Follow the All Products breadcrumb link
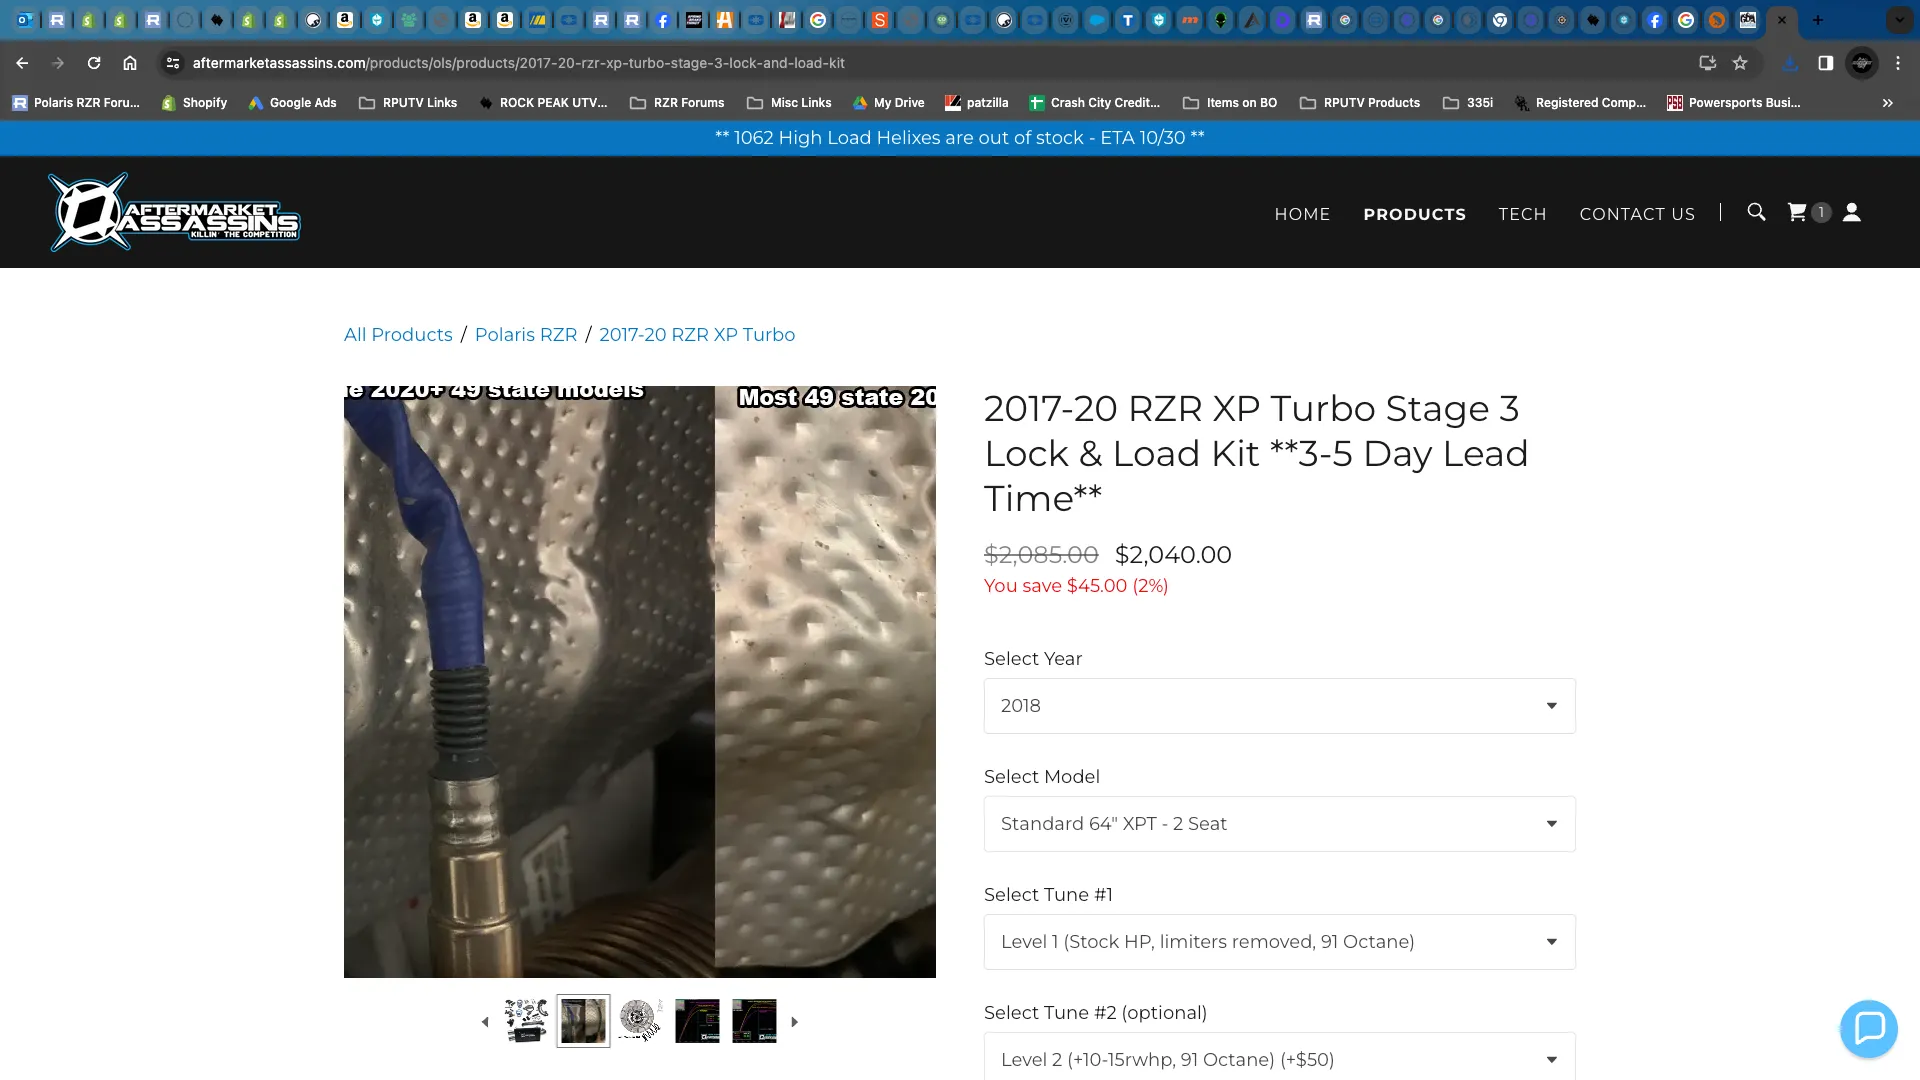 click(398, 335)
